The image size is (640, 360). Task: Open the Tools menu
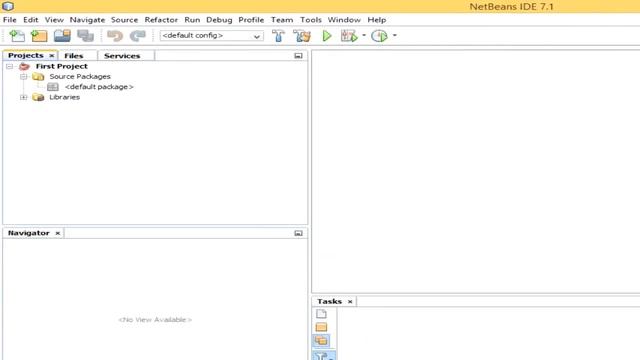(x=311, y=20)
